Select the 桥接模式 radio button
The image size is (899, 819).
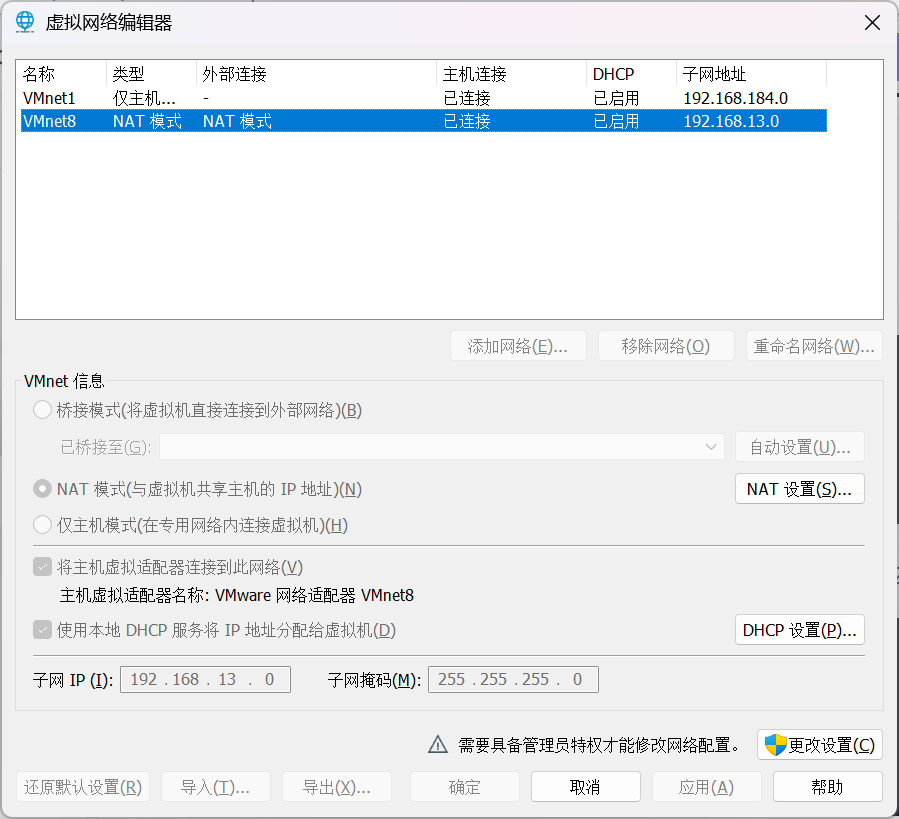42,410
